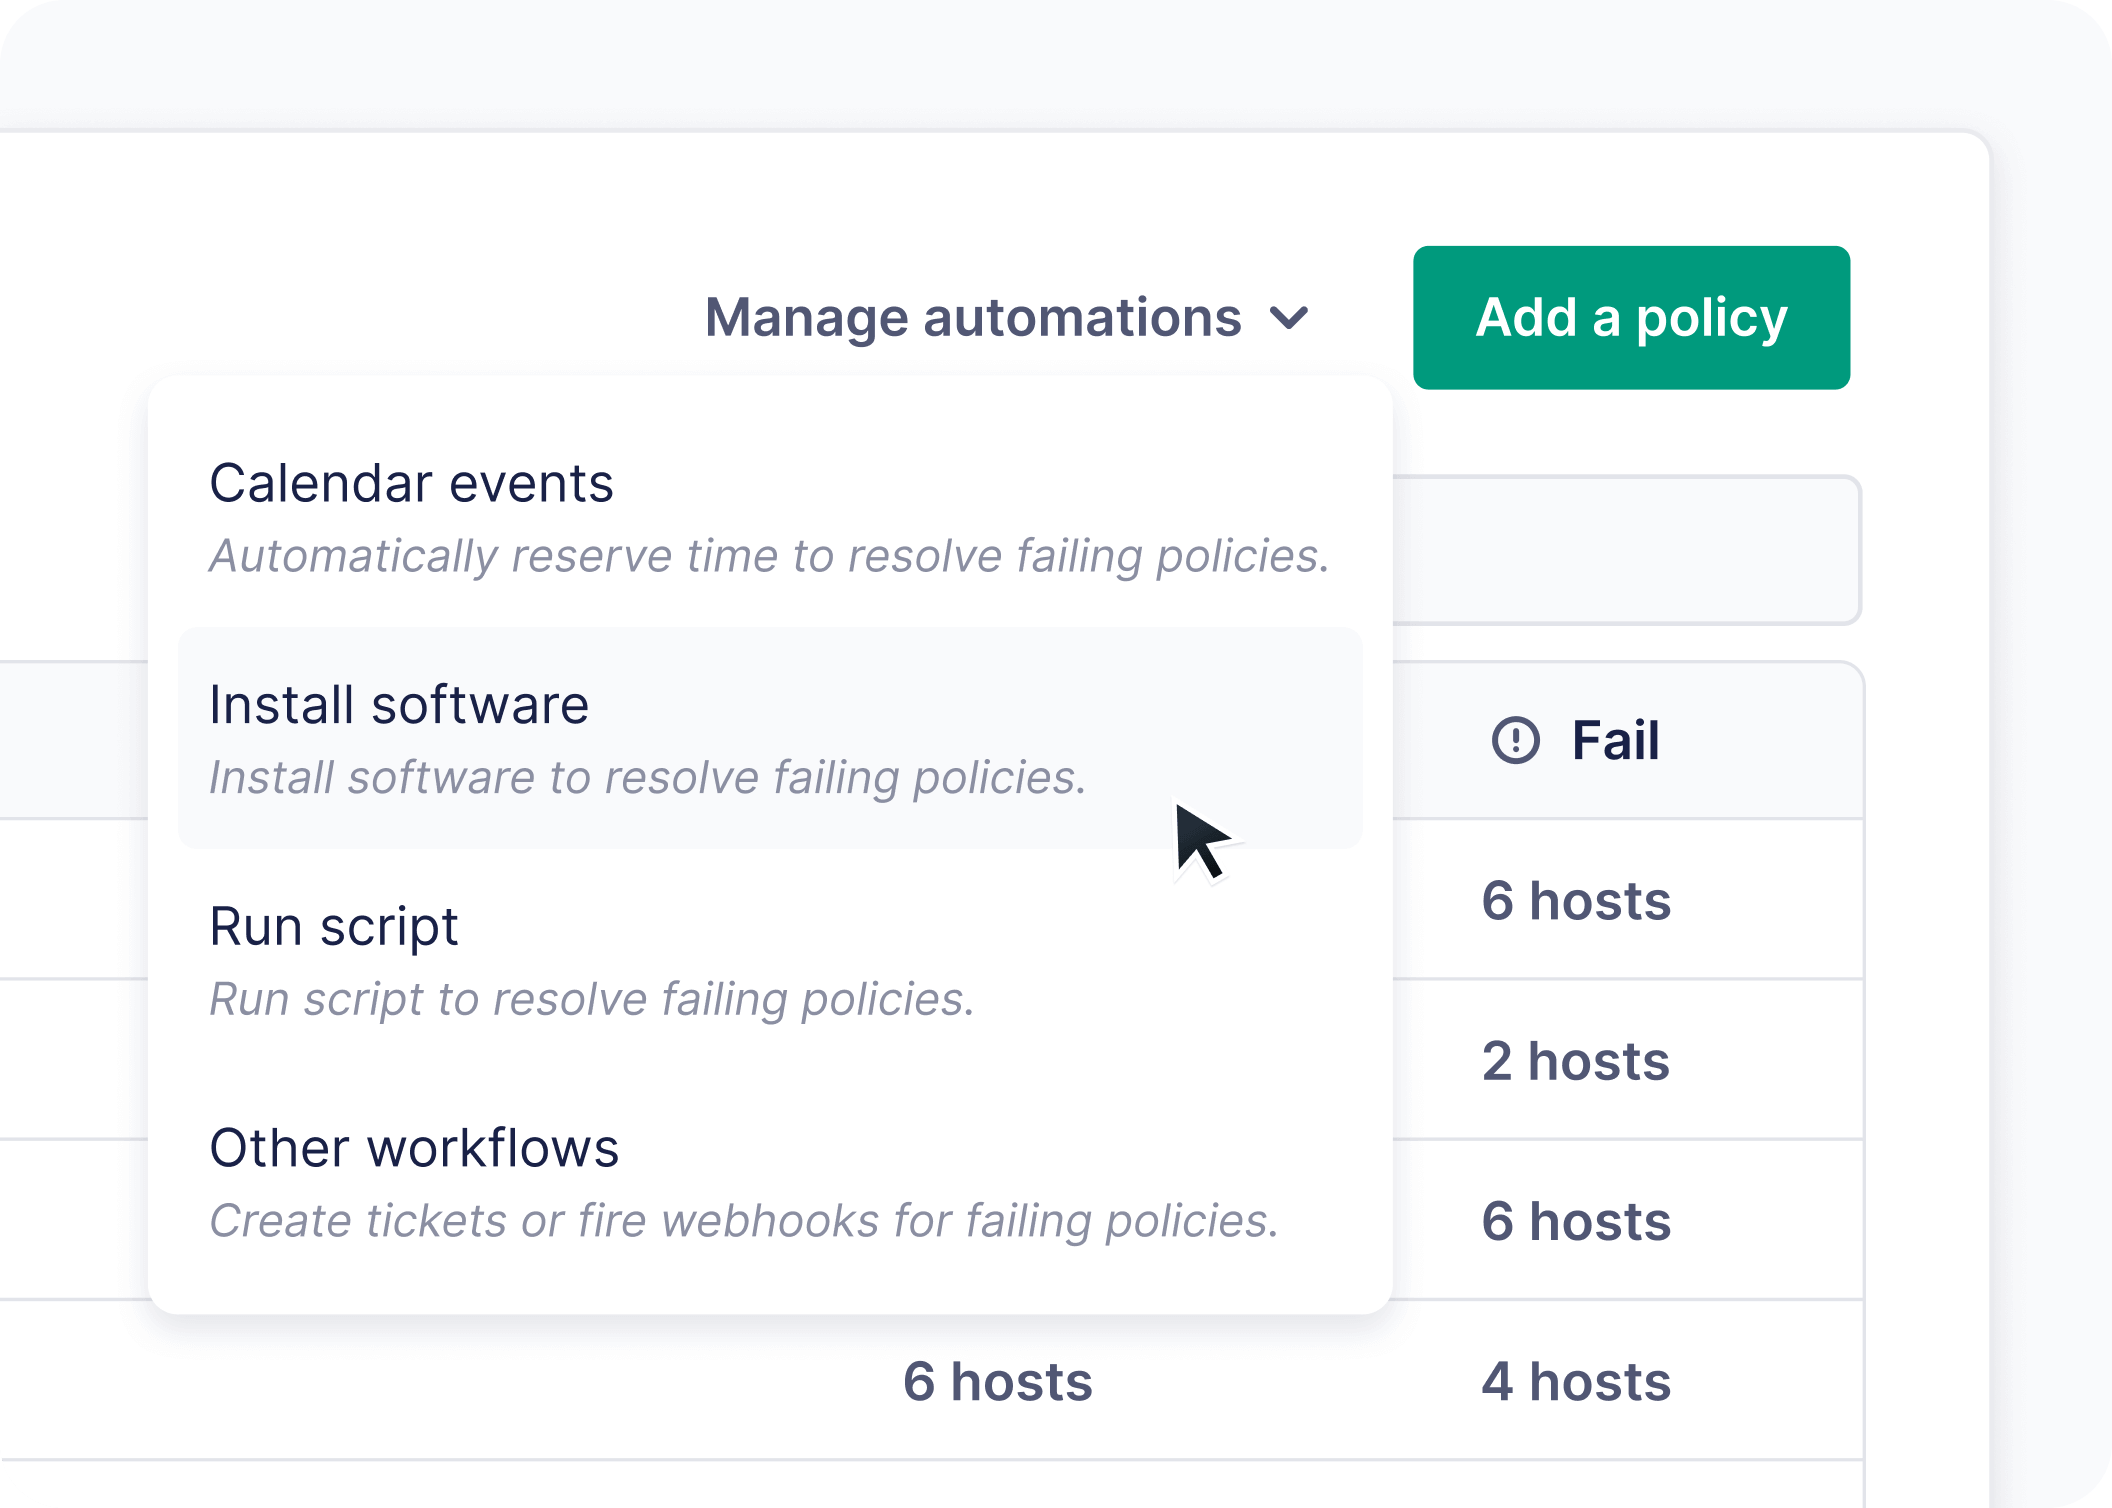Screen dimensions: 2112x1508
Task: Open the 4 hosts failing details
Action: pyautogui.click(x=1578, y=1383)
